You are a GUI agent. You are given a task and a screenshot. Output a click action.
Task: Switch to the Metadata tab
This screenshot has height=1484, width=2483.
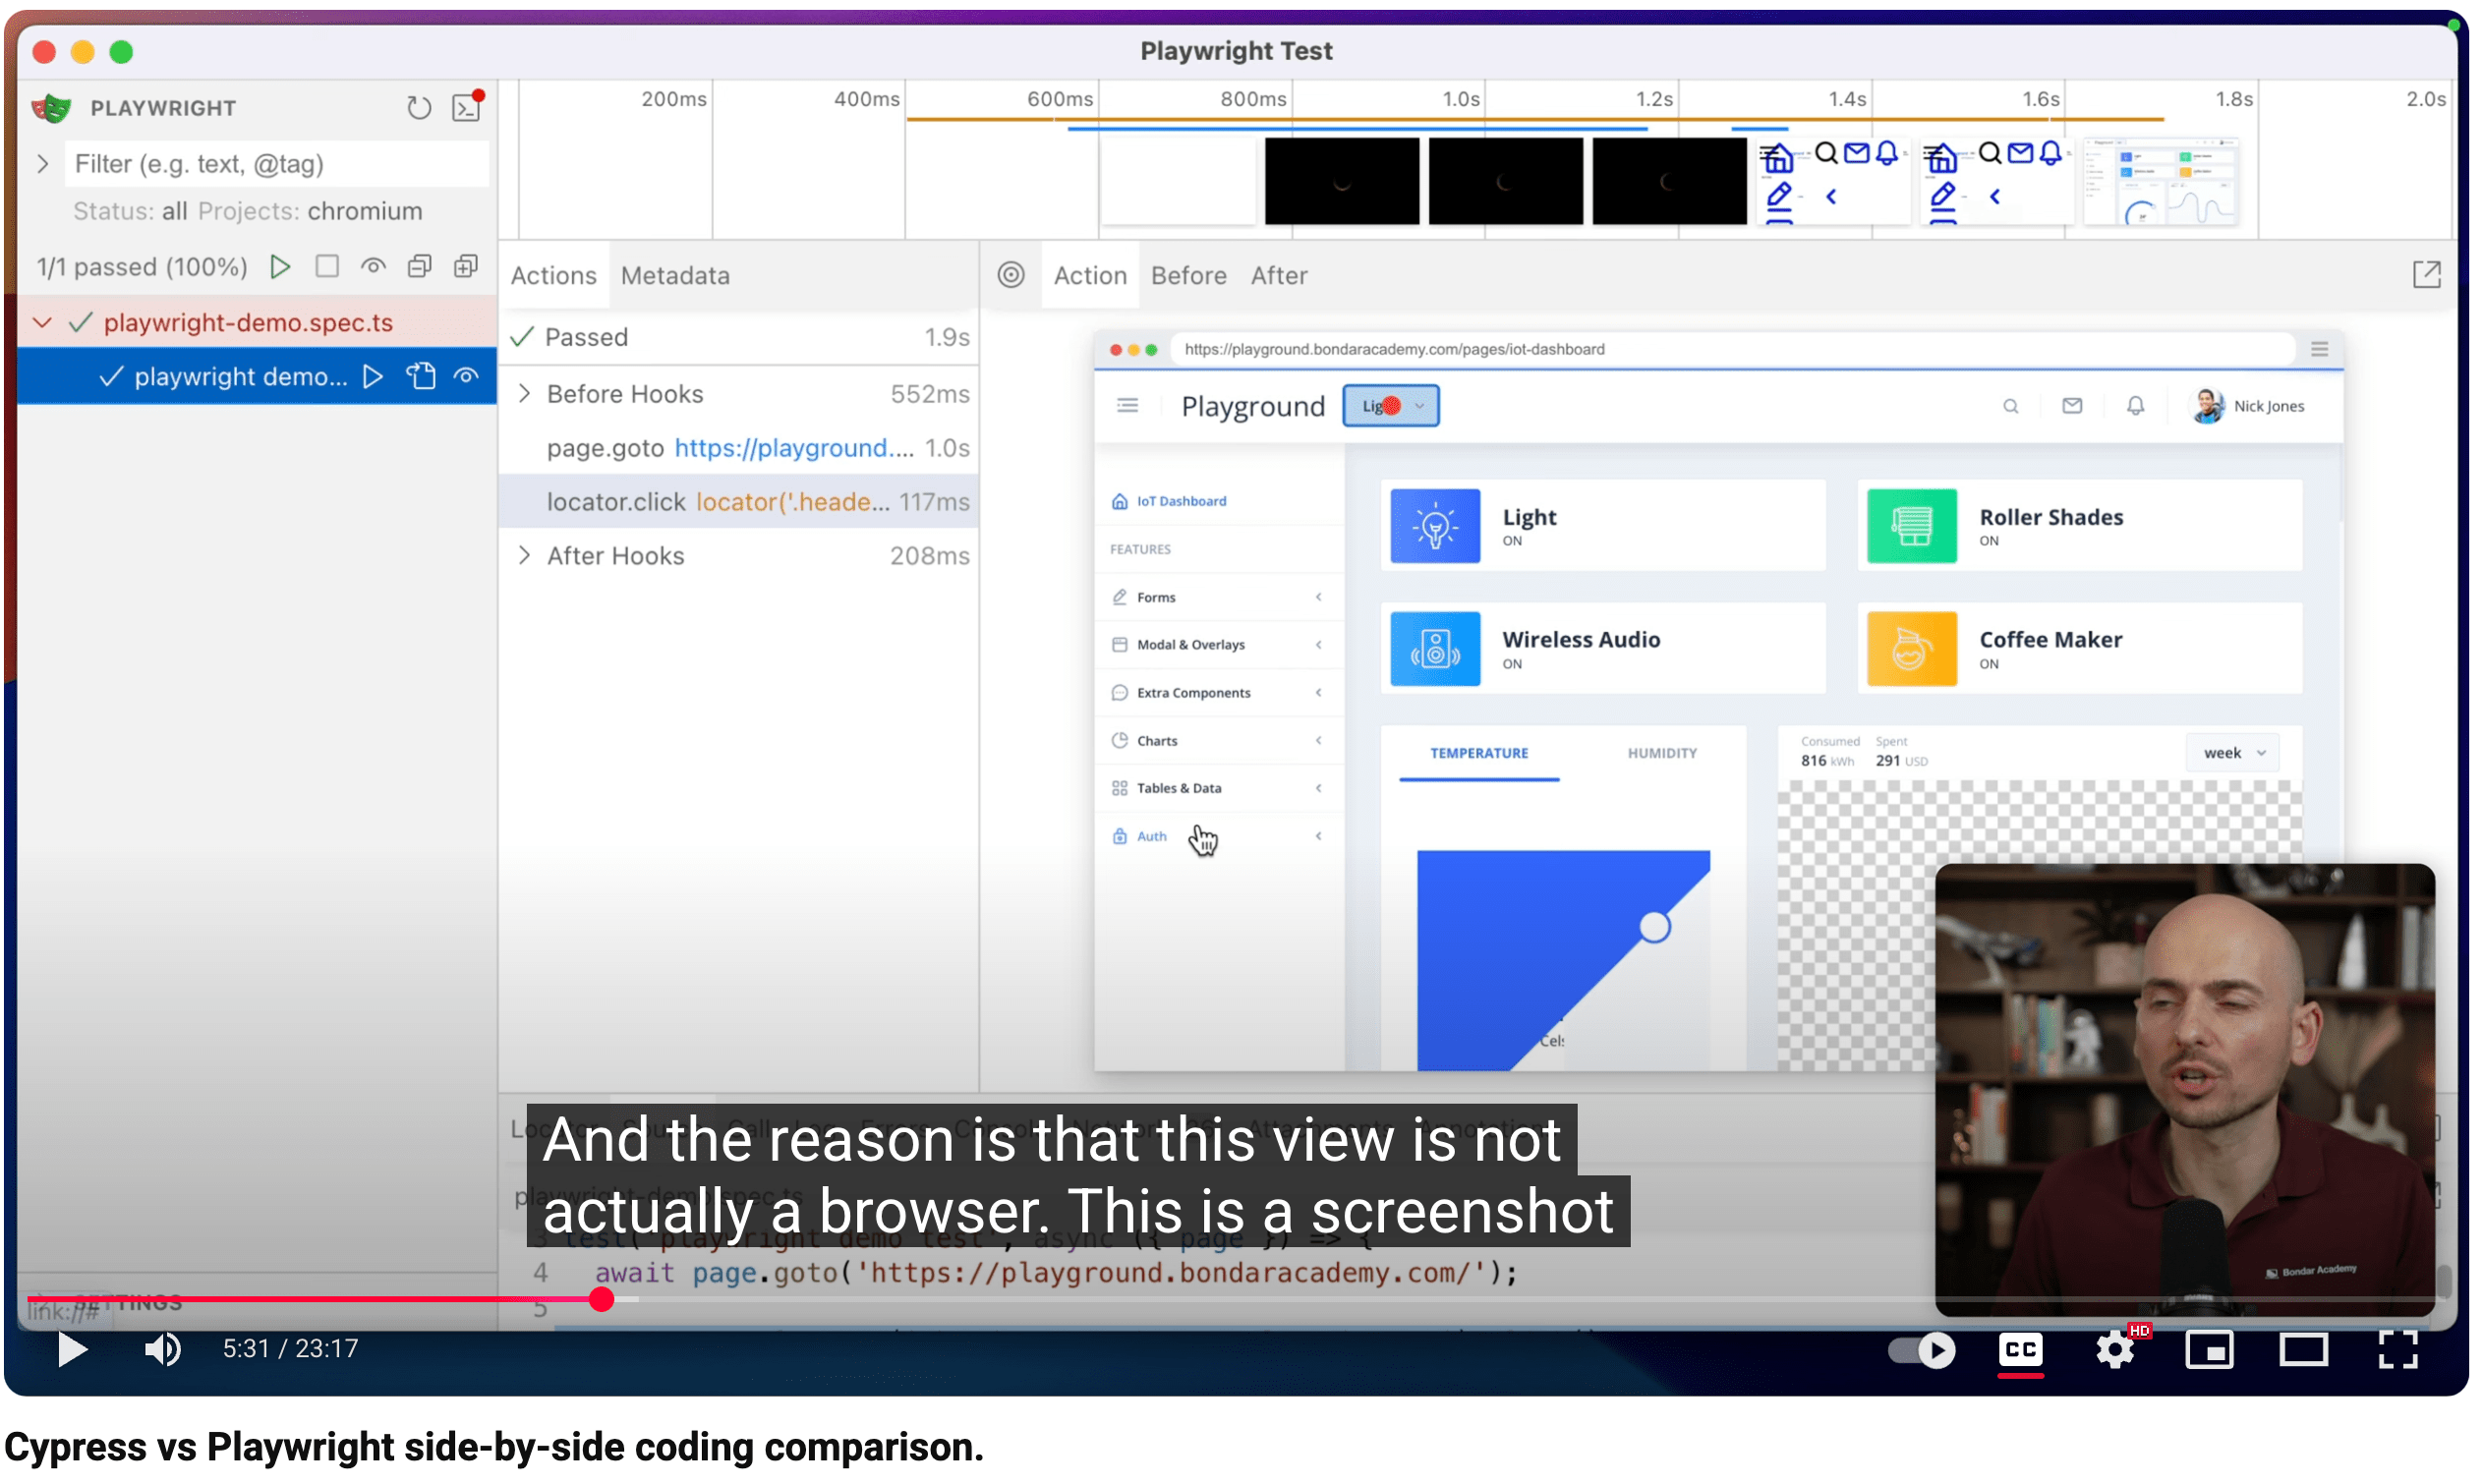[675, 276]
